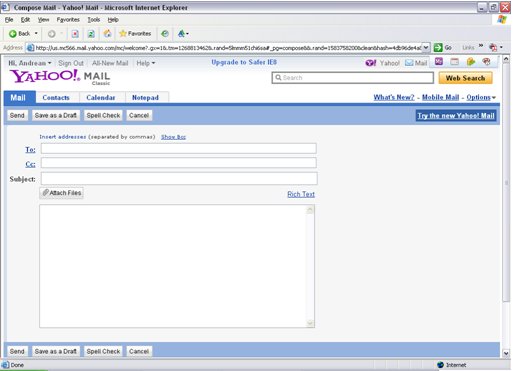Click the top Cancel button

tap(139, 115)
